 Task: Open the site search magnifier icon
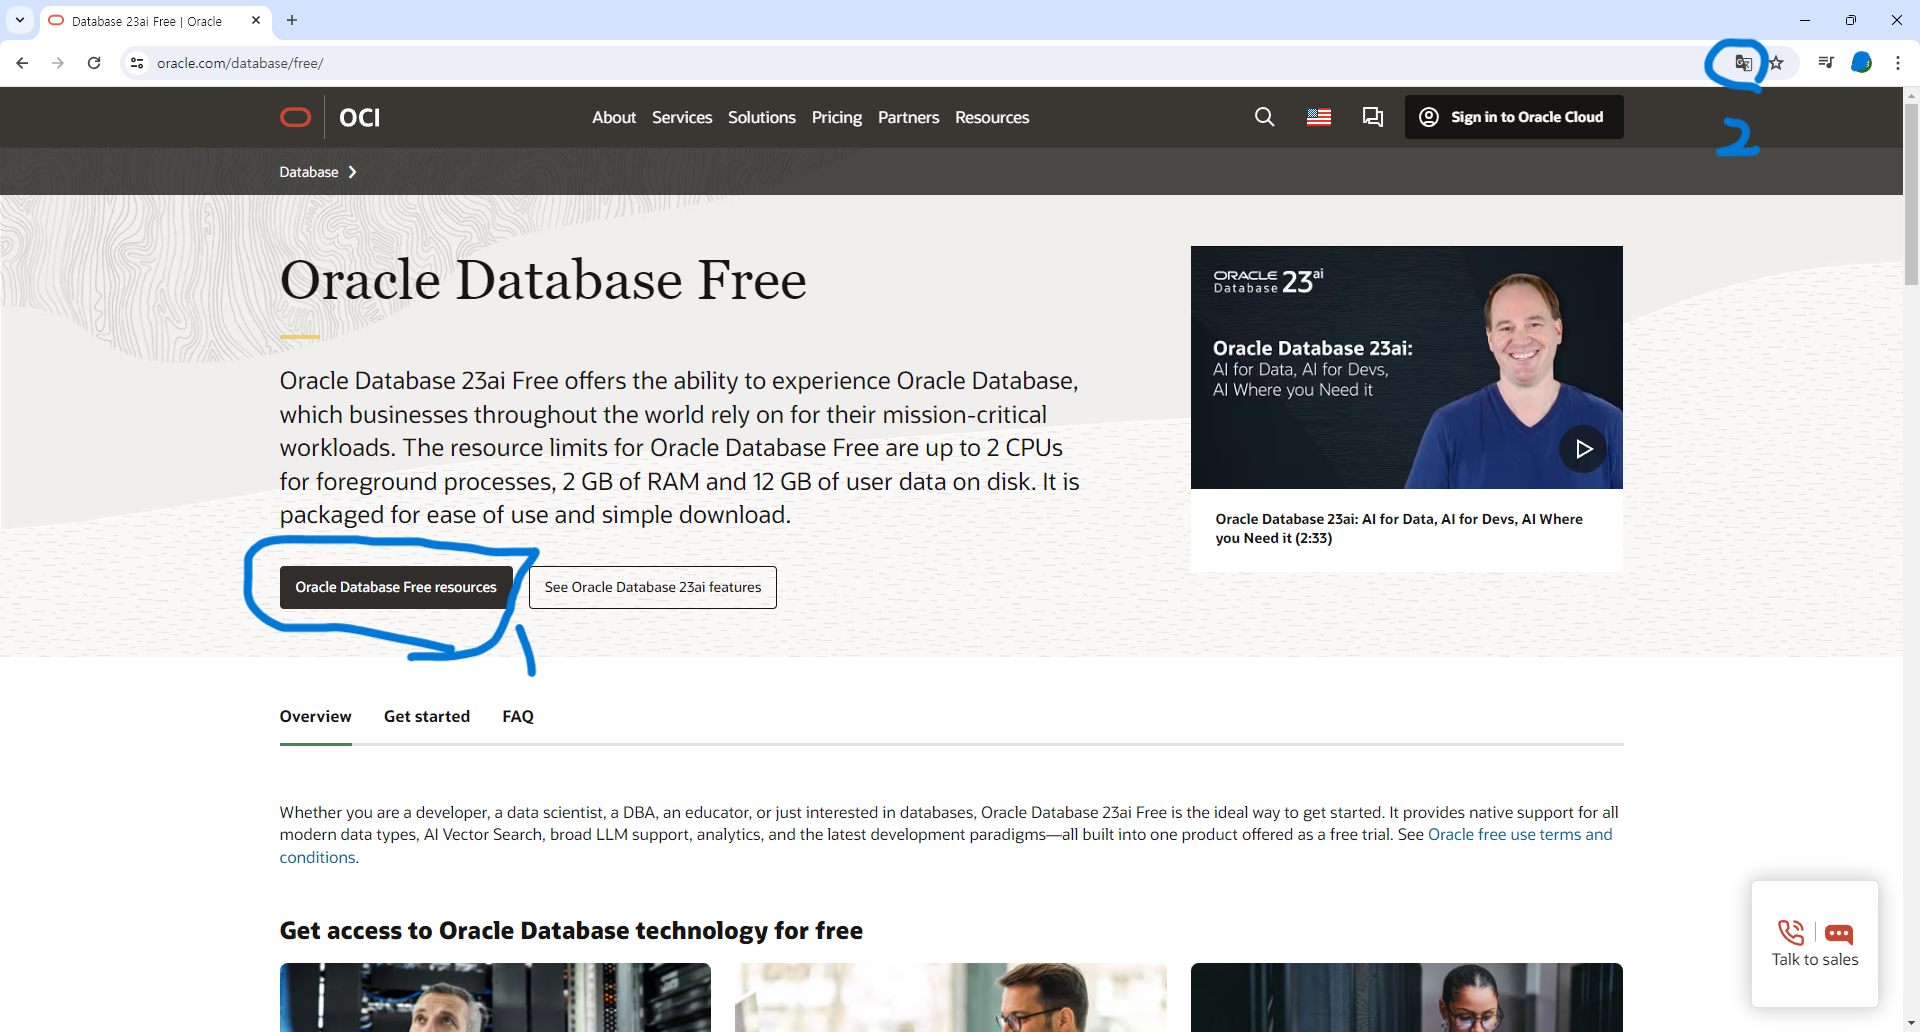coord(1264,117)
